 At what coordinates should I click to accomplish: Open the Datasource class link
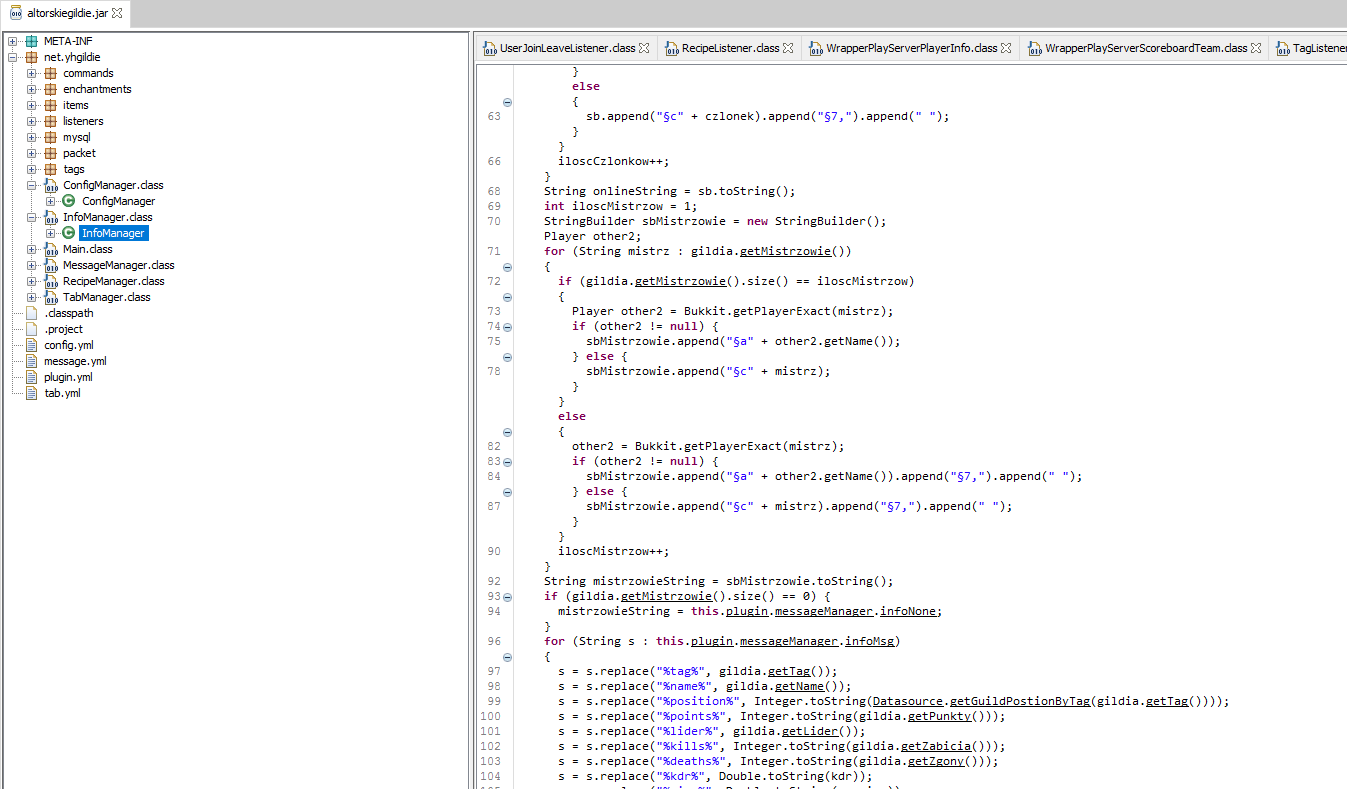(908, 701)
